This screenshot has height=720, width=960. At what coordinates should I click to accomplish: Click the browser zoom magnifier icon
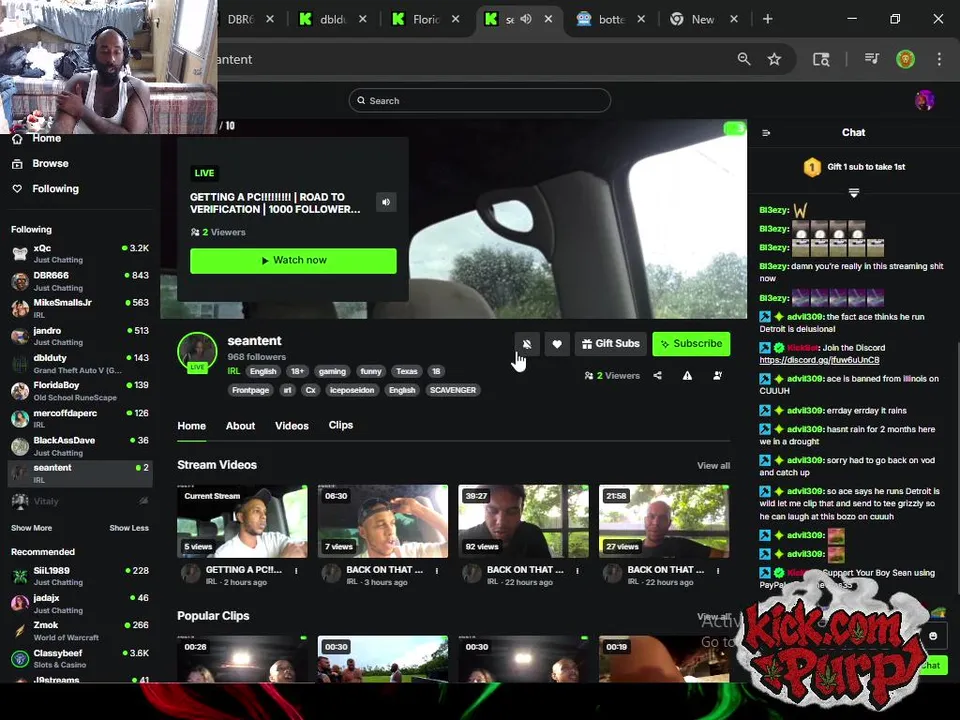click(x=744, y=59)
